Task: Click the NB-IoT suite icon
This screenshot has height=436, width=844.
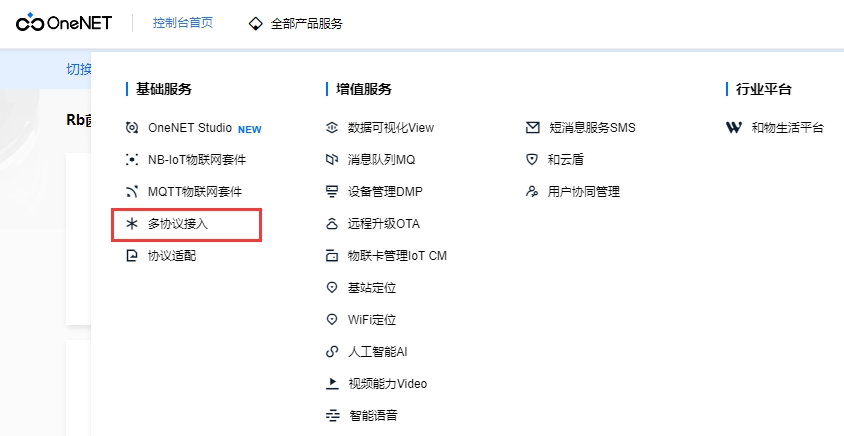Action: (132, 160)
